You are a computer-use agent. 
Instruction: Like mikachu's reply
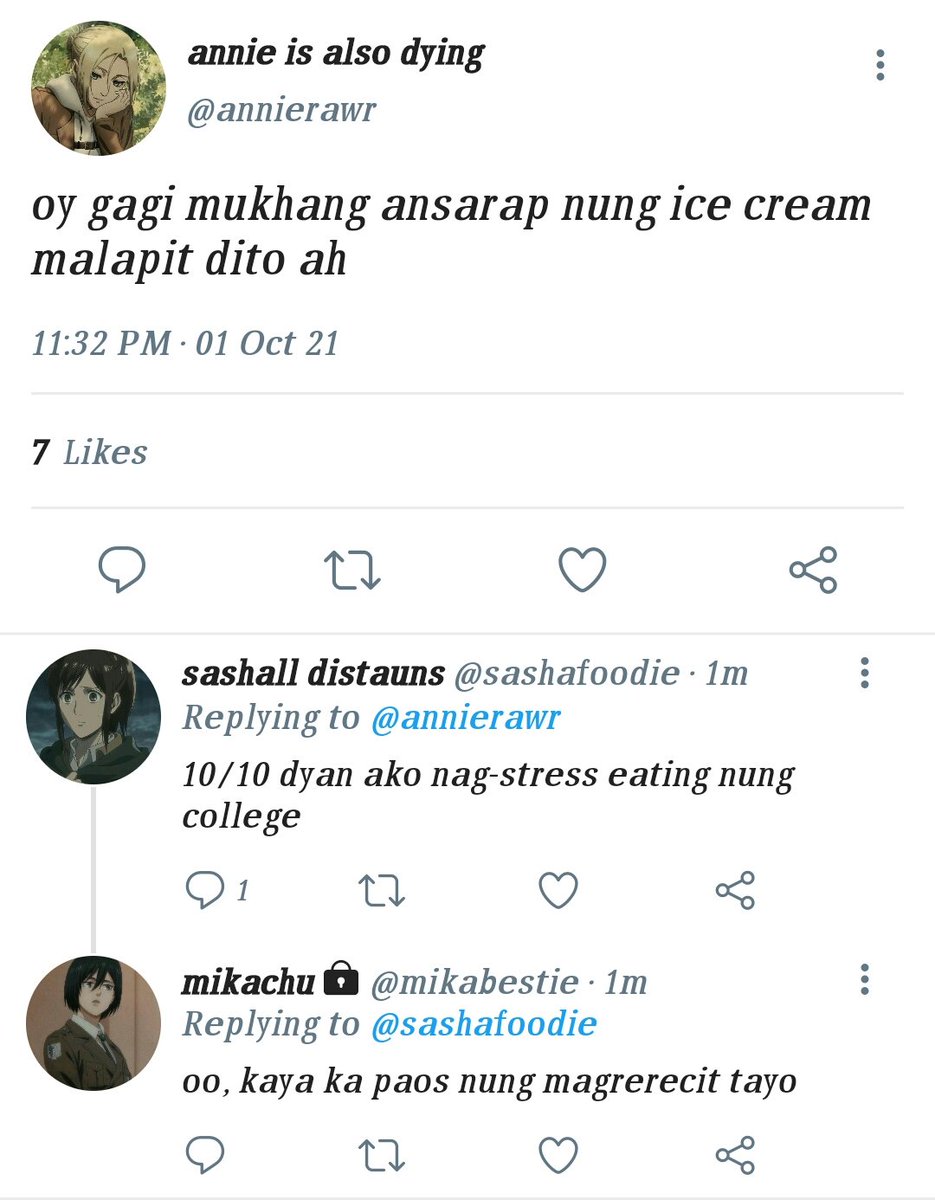click(558, 1155)
